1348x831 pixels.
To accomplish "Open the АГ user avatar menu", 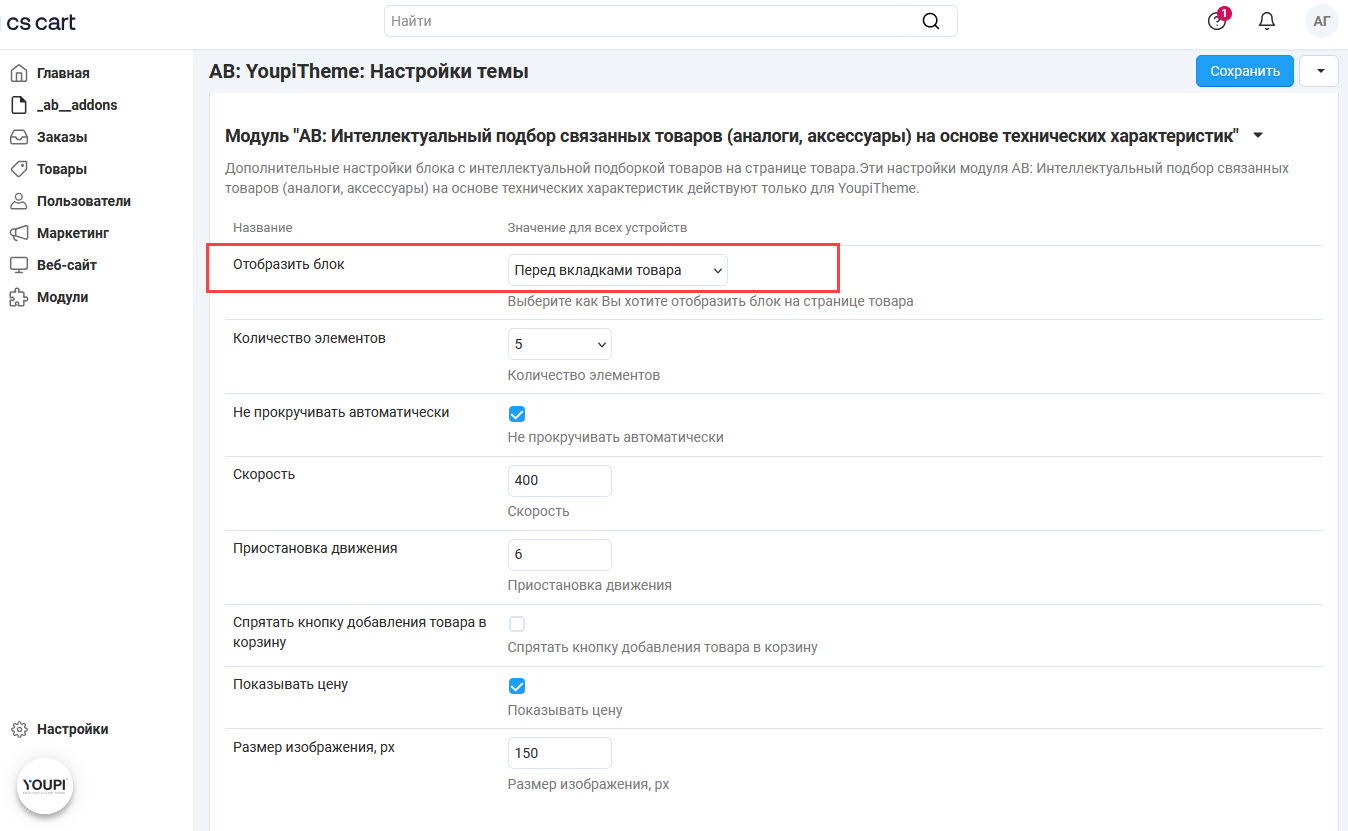I will pos(1321,21).
